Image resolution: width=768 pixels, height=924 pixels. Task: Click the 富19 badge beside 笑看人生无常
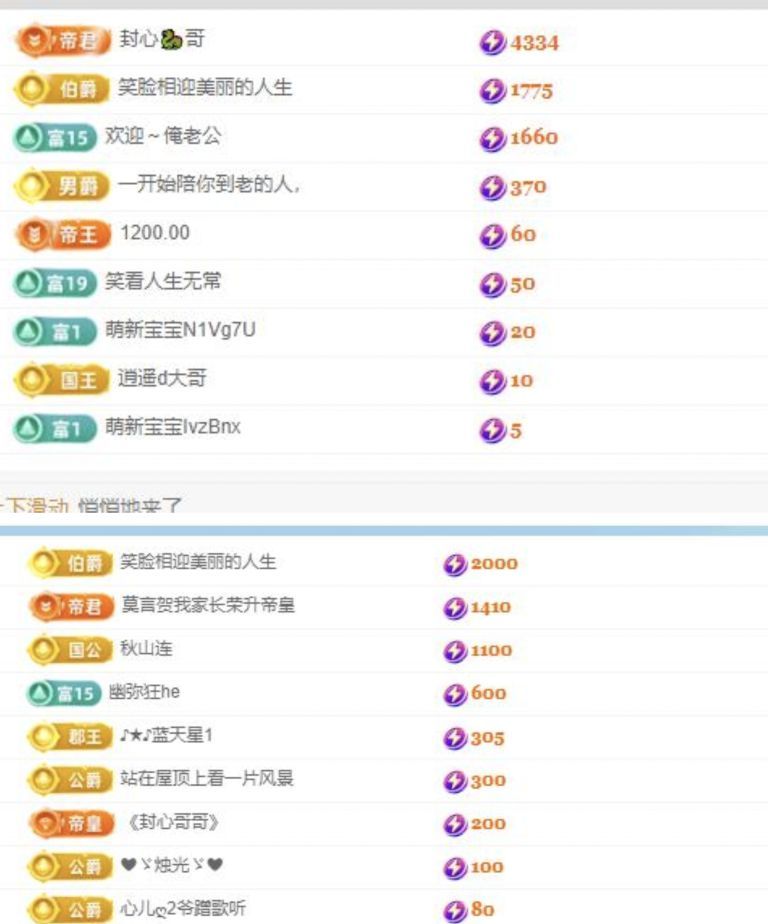55,283
